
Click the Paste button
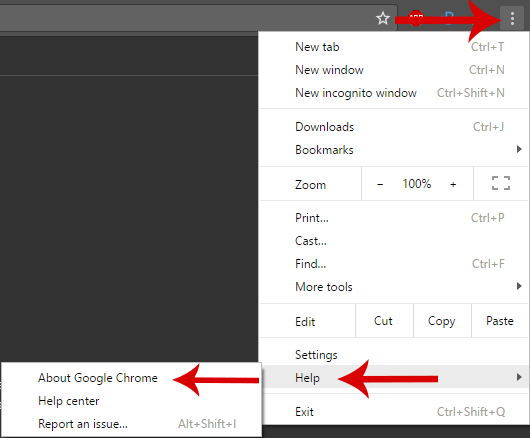tap(500, 320)
